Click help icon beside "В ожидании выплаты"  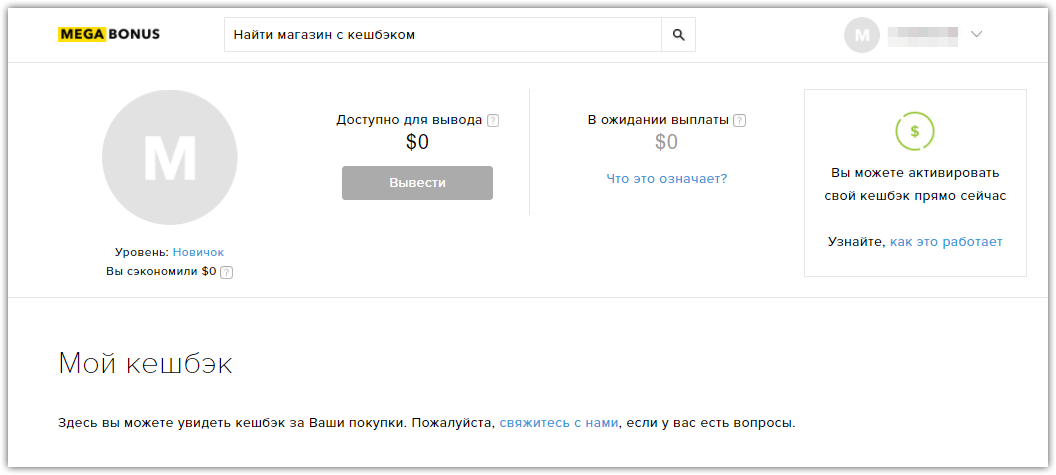click(740, 121)
